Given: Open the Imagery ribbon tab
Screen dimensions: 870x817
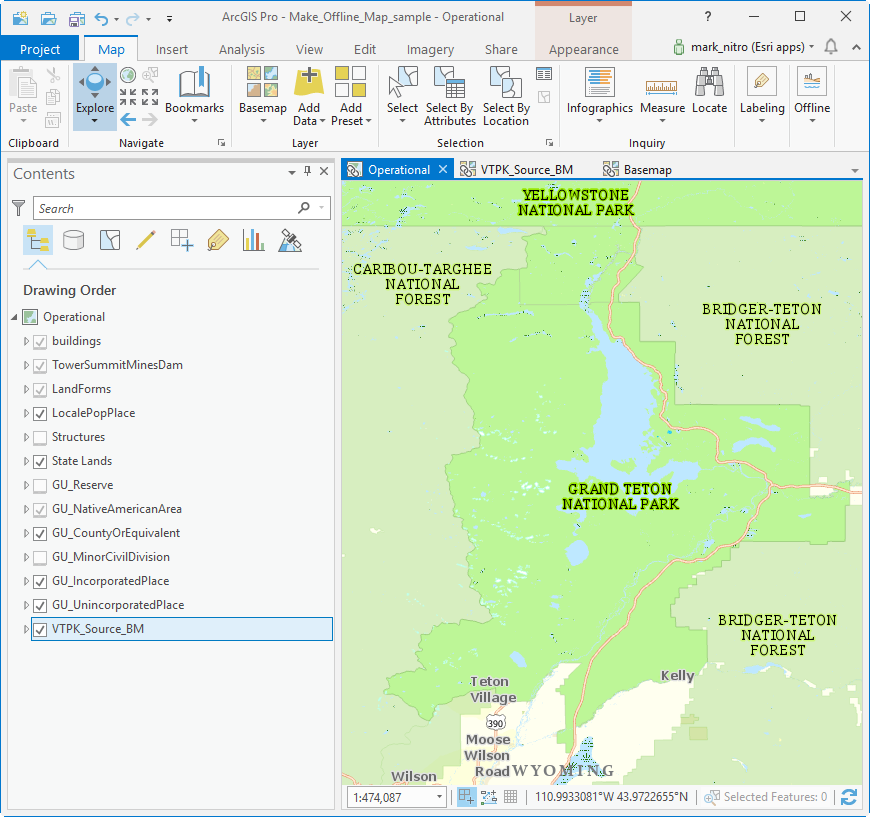Looking at the screenshot, I should point(430,49).
